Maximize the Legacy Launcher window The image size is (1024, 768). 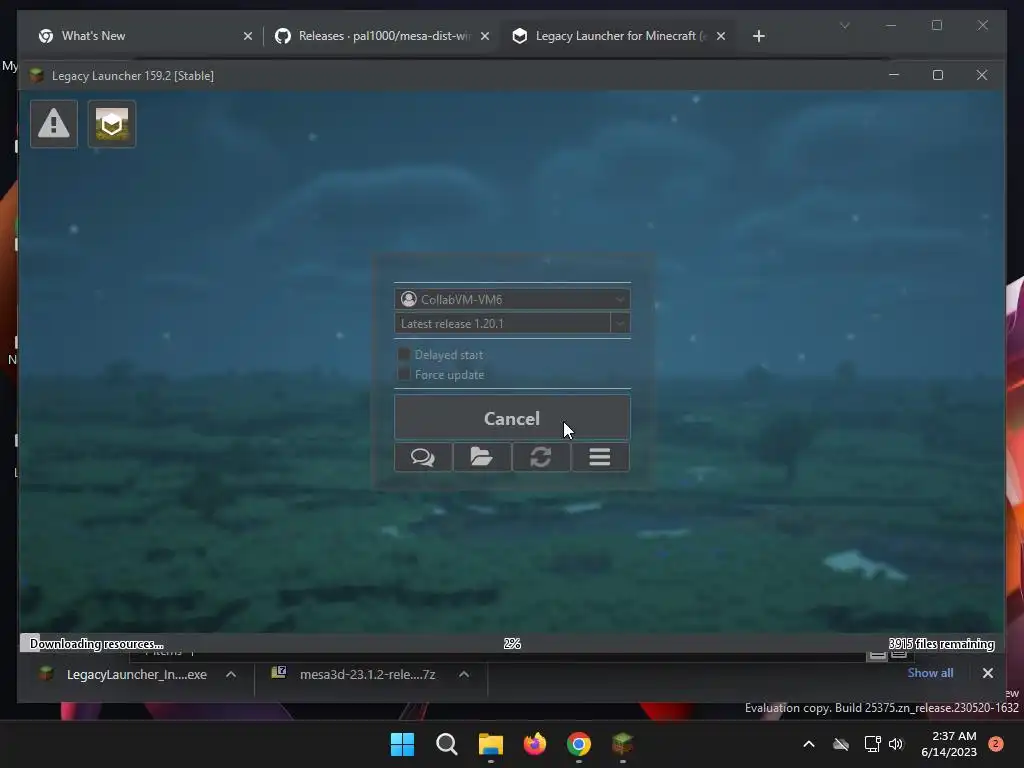pos(938,75)
